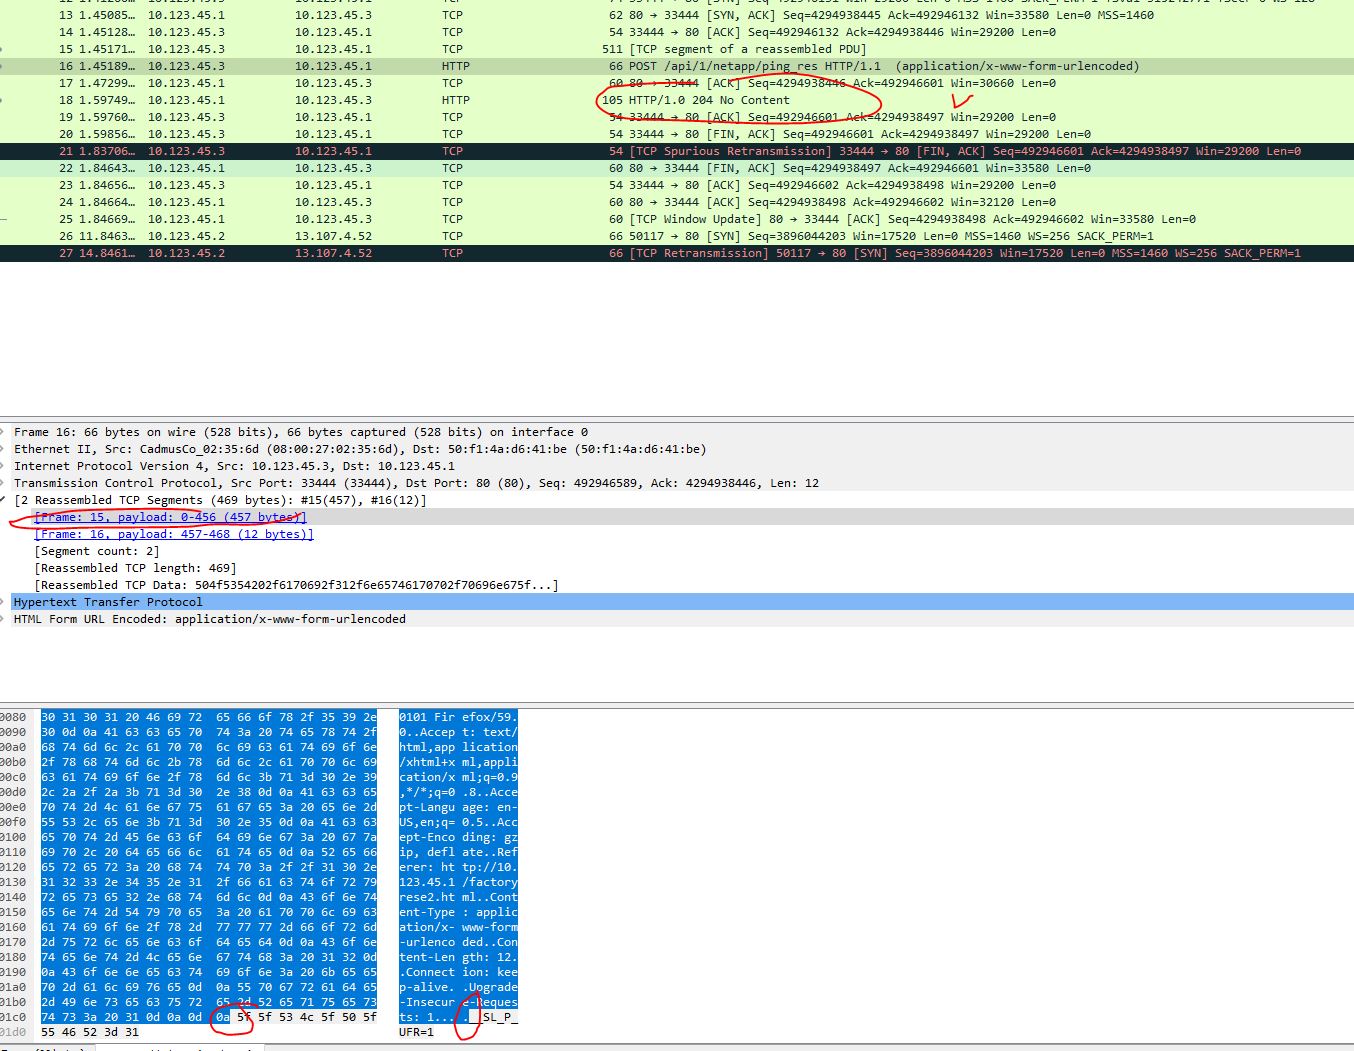Expand the Hypertext Transfer Protocol section
1354x1051 pixels.
pos(6,601)
